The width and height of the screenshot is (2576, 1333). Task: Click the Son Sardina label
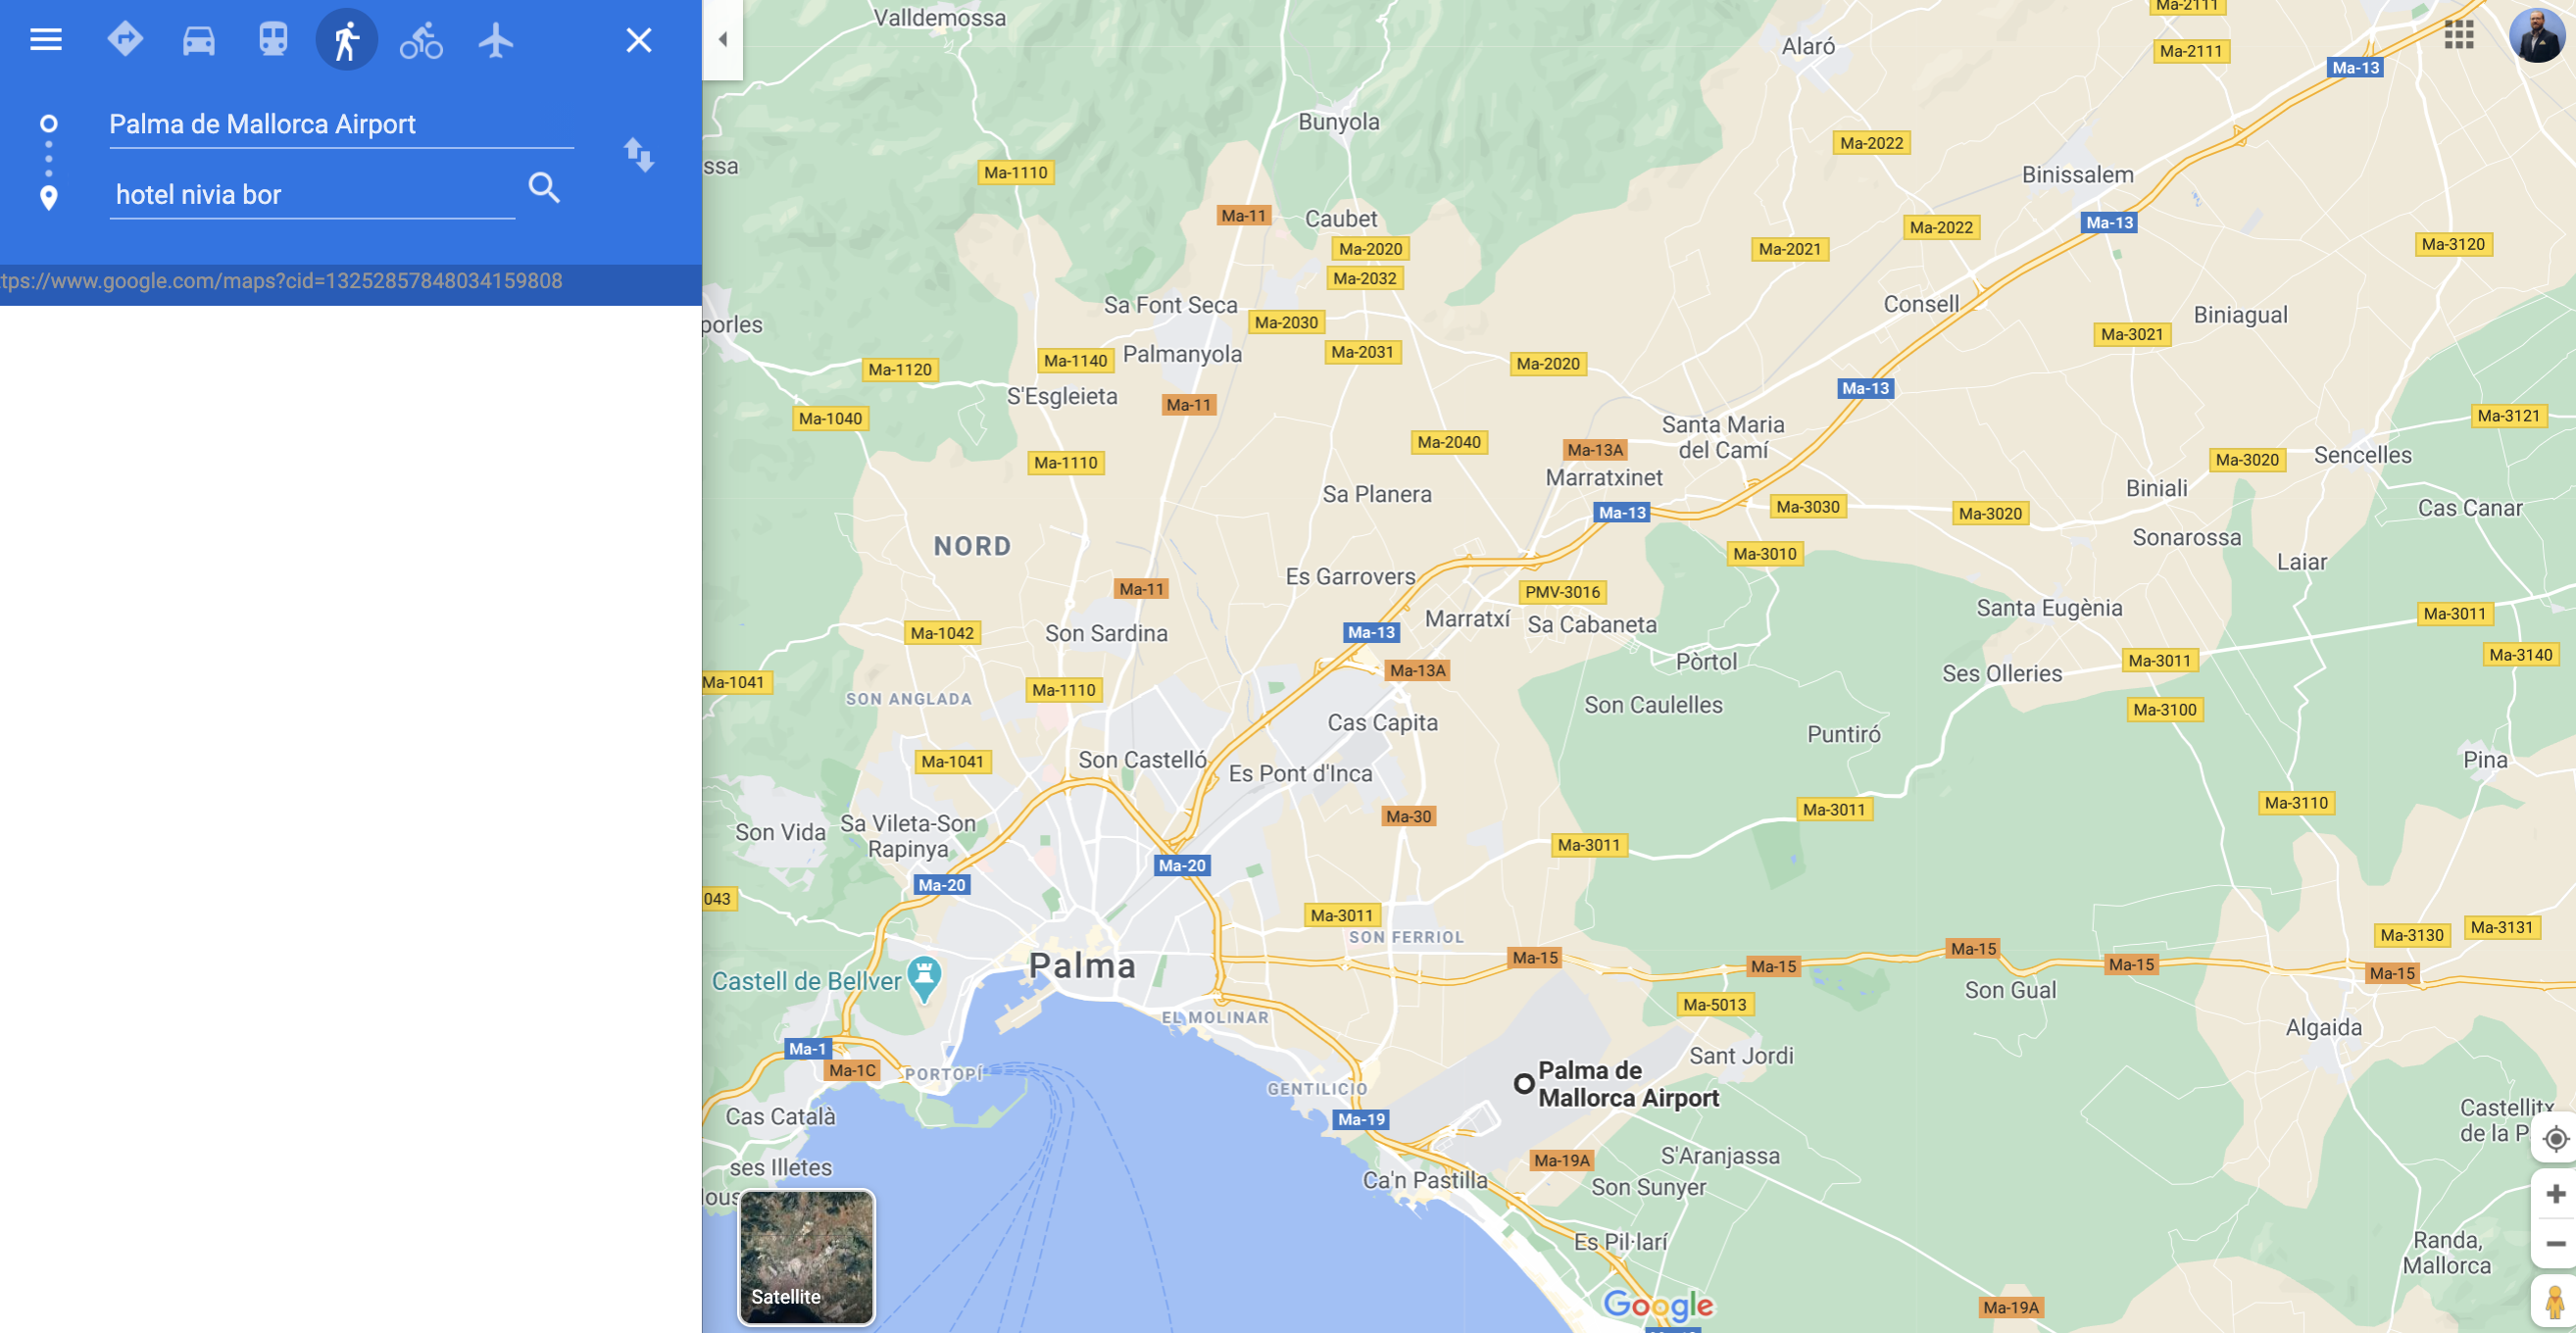pyautogui.click(x=1106, y=633)
